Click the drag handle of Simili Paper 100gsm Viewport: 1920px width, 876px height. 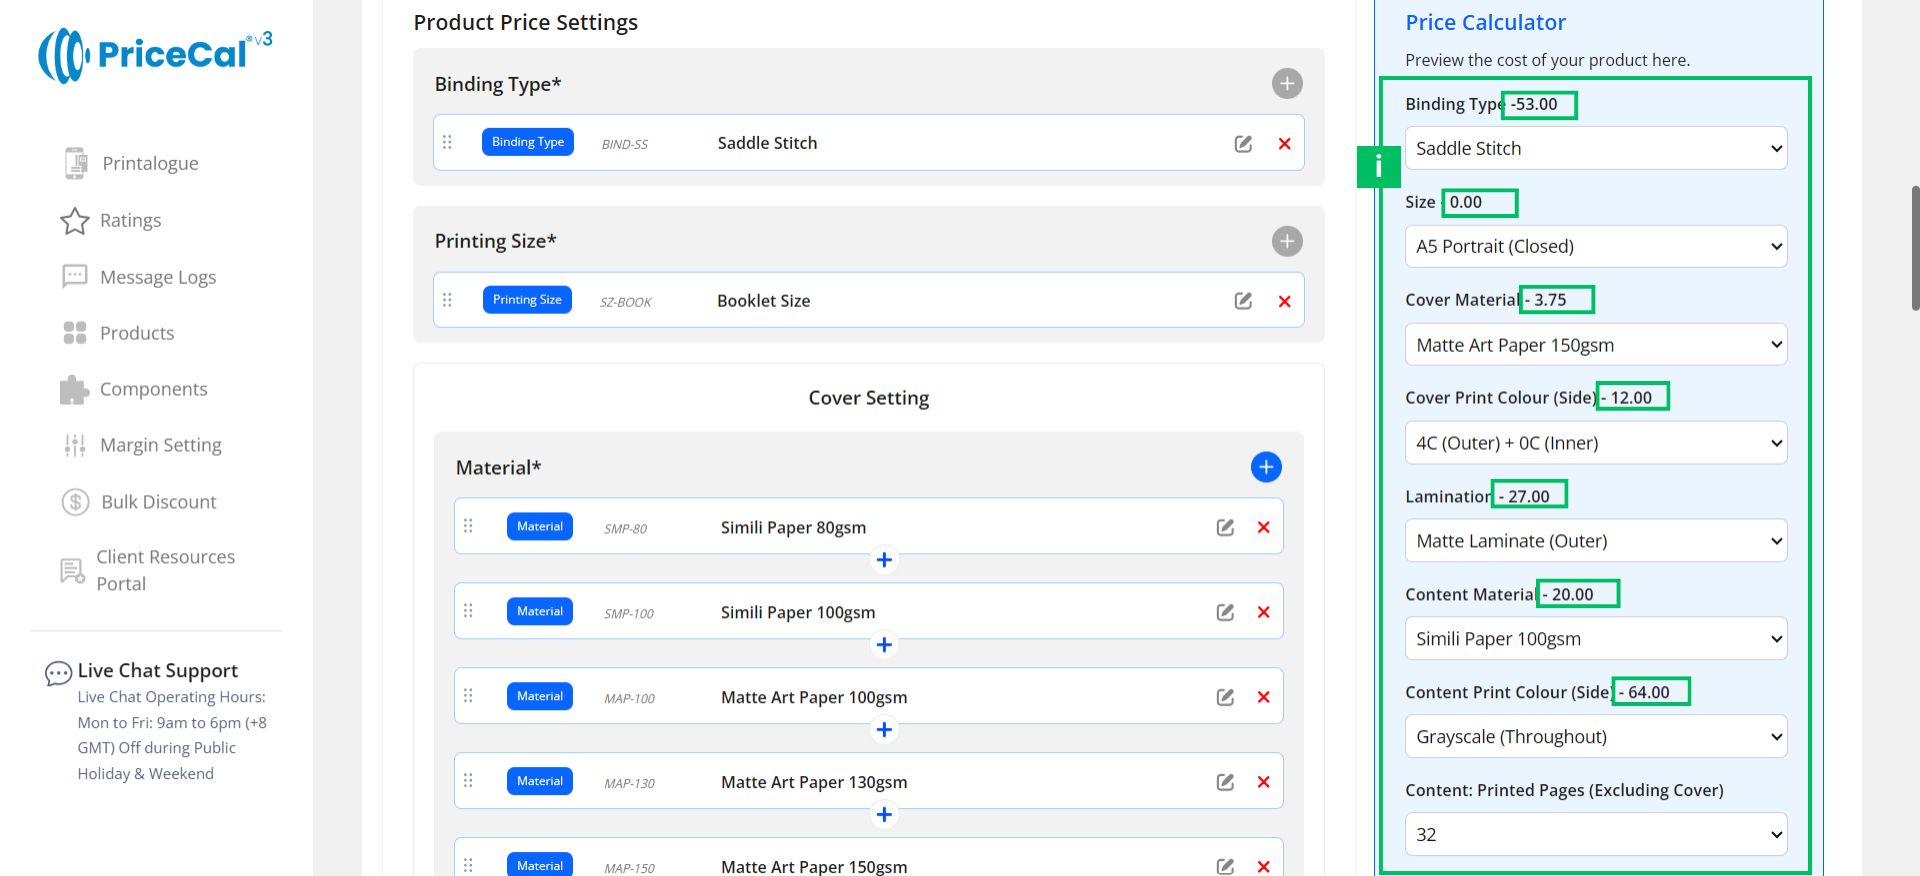click(468, 611)
